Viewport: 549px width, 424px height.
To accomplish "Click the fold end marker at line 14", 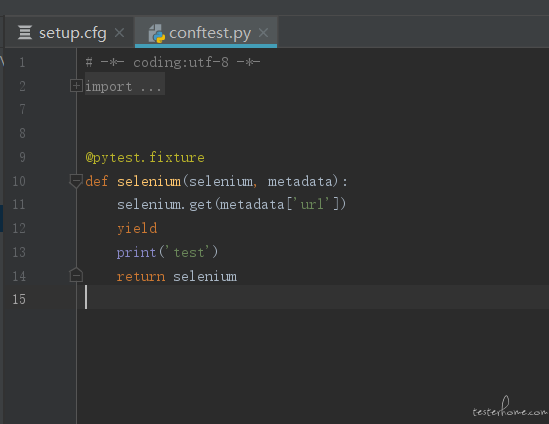I will [76, 275].
